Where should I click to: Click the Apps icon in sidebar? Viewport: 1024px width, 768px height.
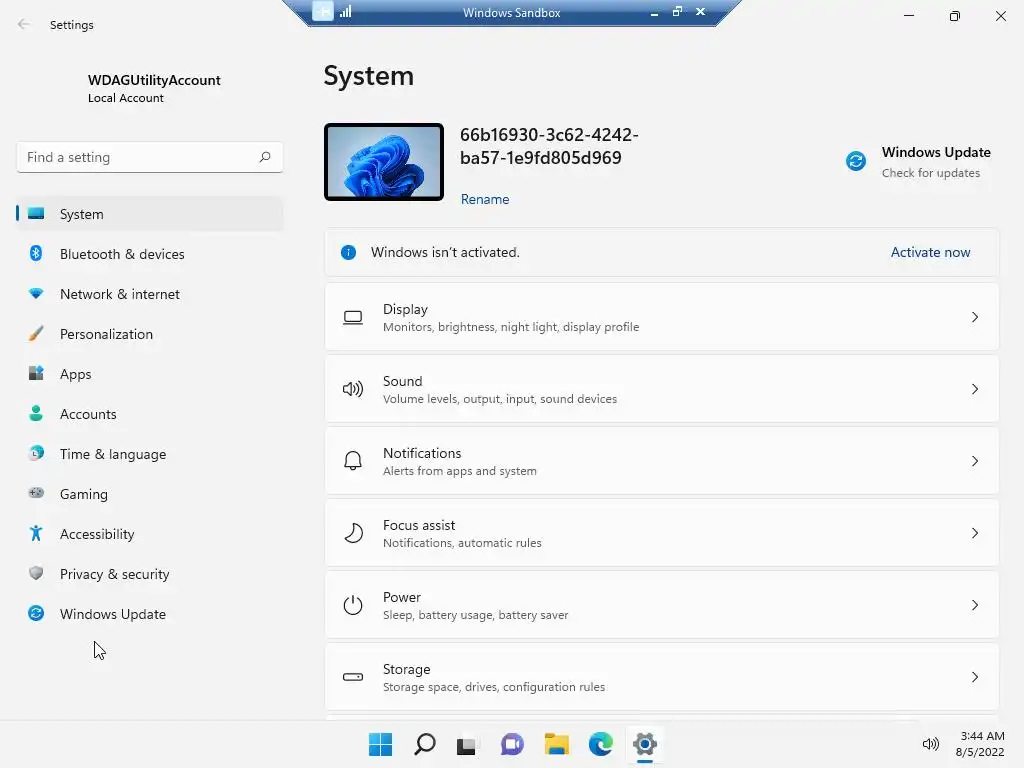click(36, 374)
